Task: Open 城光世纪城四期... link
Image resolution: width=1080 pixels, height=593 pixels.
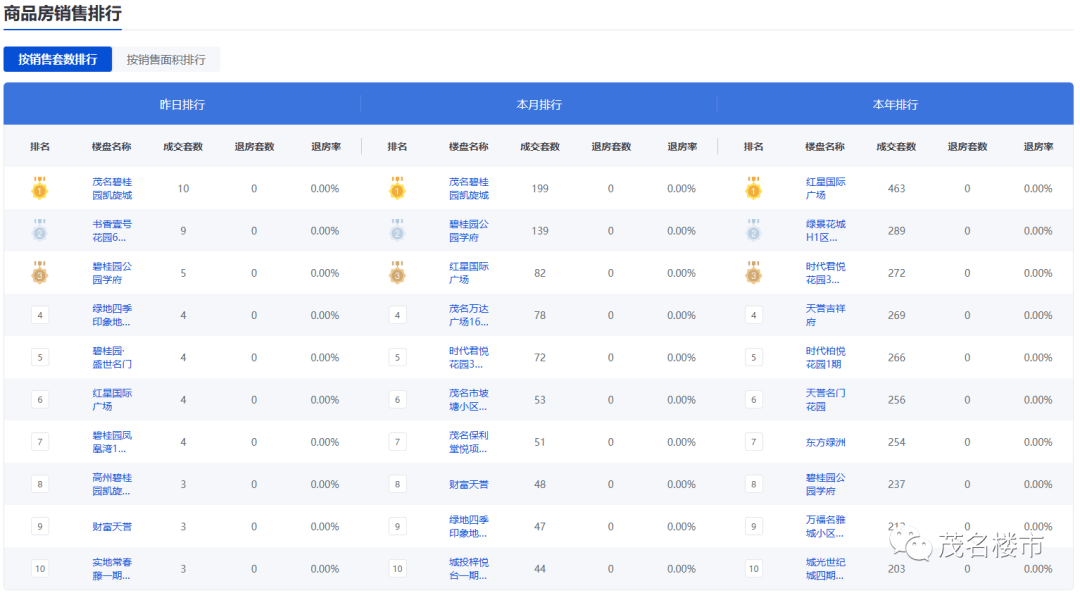Action: (x=825, y=569)
